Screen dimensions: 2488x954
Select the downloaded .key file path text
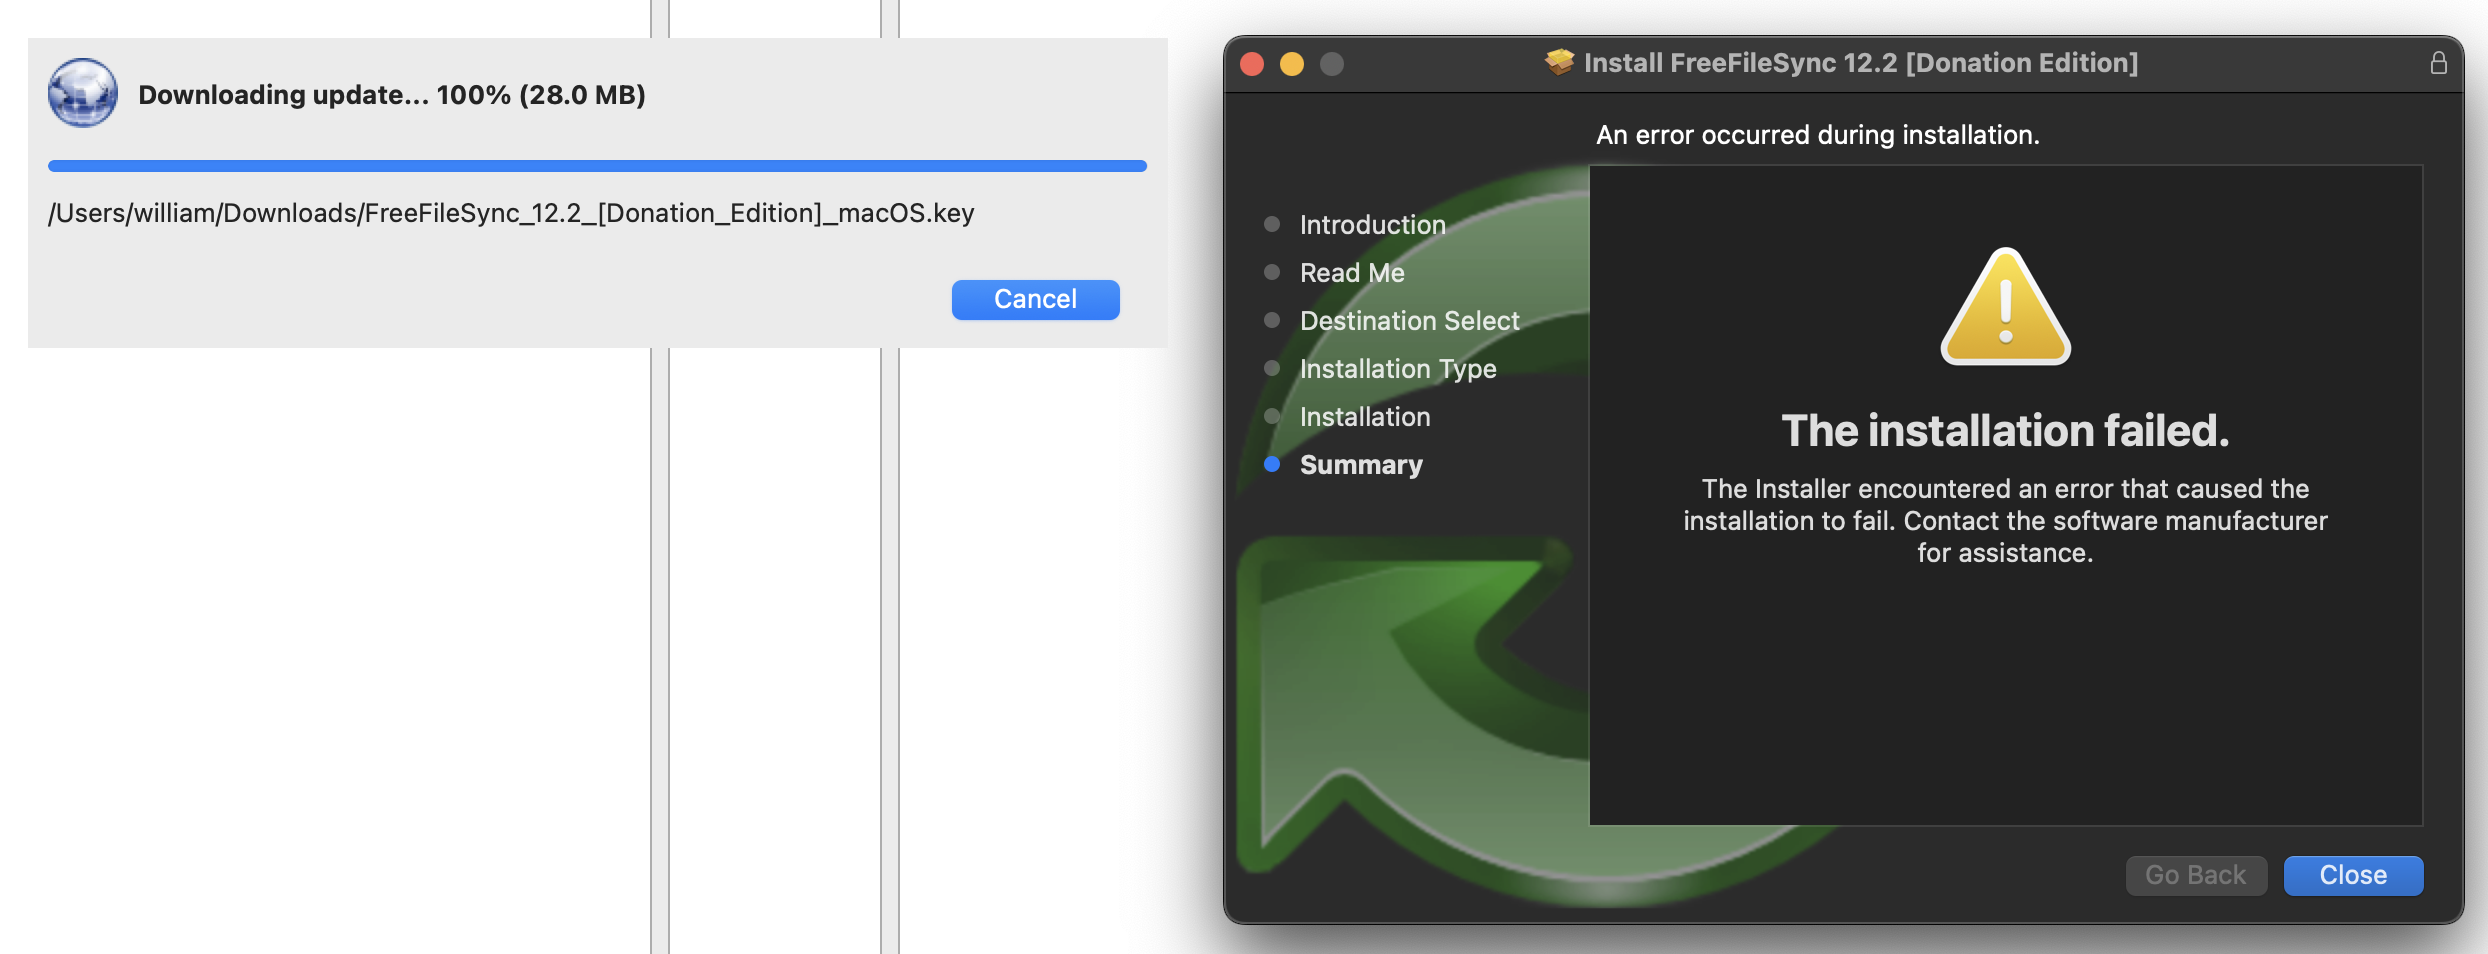click(x=511, y=213)
